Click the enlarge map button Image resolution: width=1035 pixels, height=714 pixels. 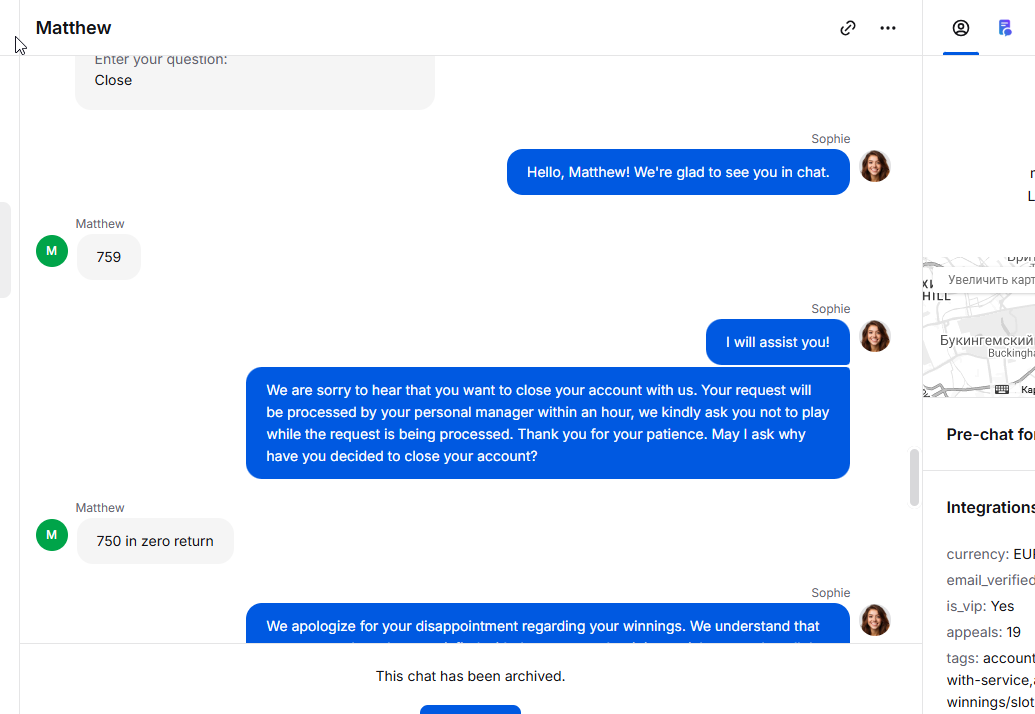pos(990,280)
